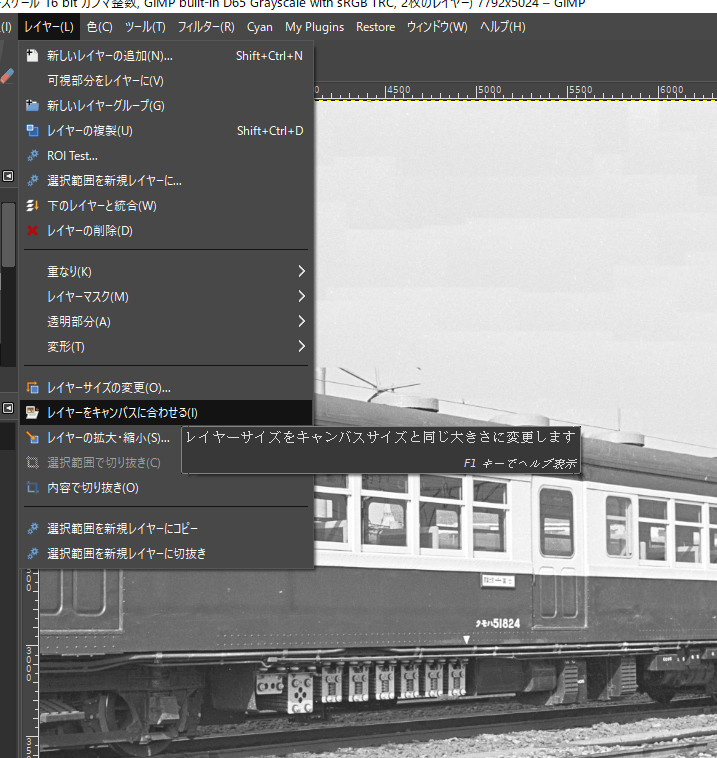The width and height of the screenshot is (717, 758).
Task: Click the left dock vertical scrollbar
Action: [x=8, y=234]
